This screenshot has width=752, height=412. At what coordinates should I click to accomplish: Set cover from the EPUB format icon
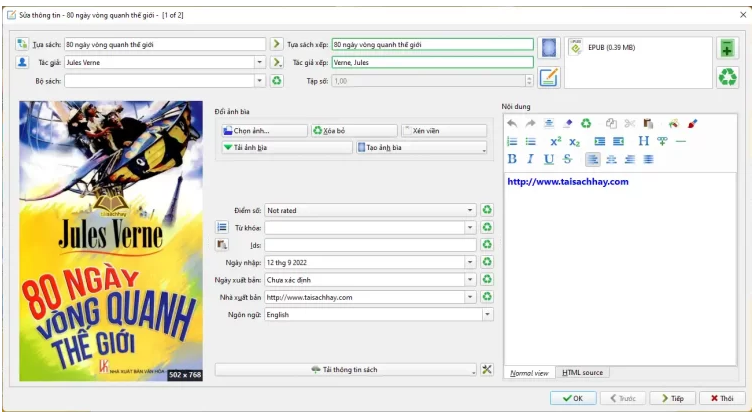[549, 48]
